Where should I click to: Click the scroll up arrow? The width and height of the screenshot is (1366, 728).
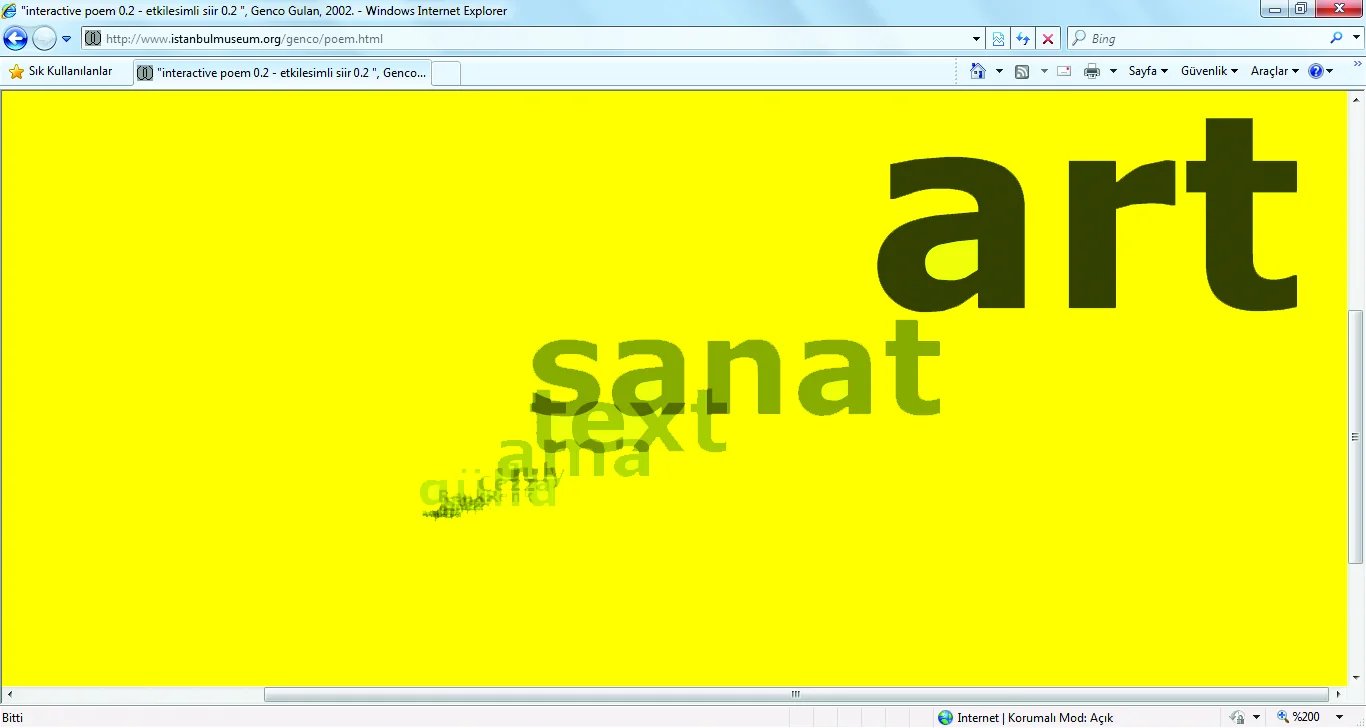click(1356, 99)
